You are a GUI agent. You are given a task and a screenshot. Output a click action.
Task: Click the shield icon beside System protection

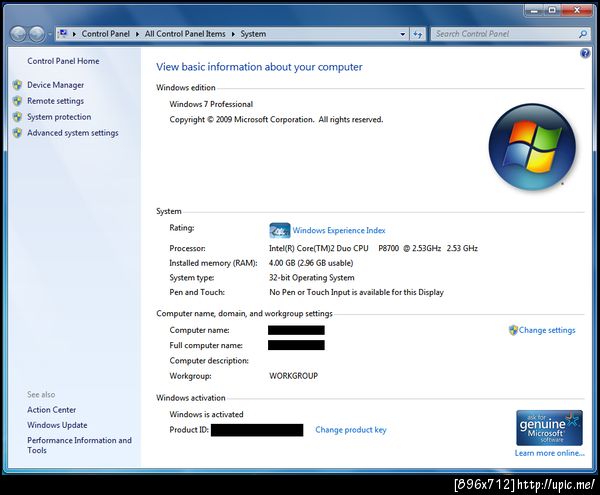17,117
